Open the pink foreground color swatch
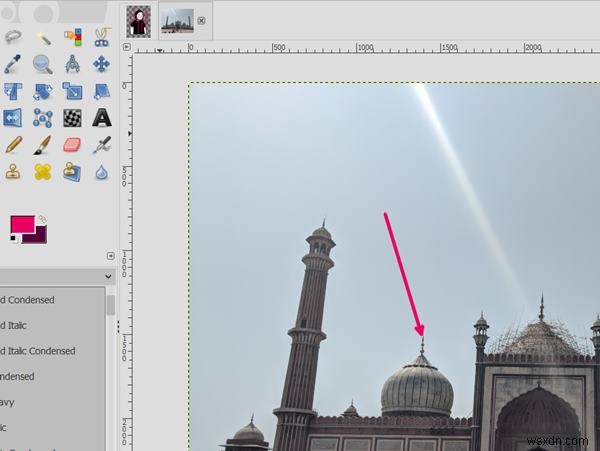This screenshot has width=600, height=451. pyautogui.click(x=23, y=225)
